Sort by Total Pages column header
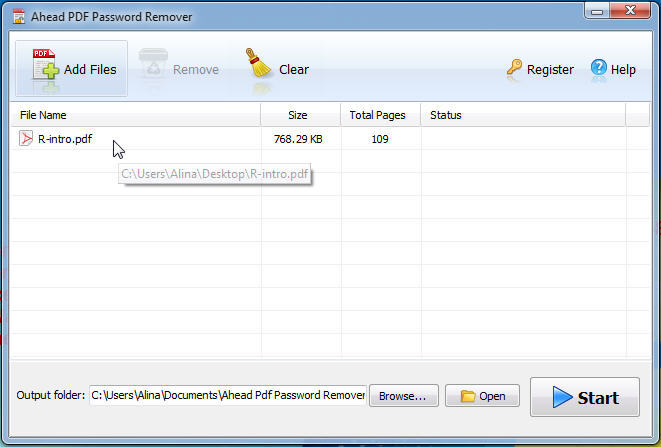 [x=381, y=115]
